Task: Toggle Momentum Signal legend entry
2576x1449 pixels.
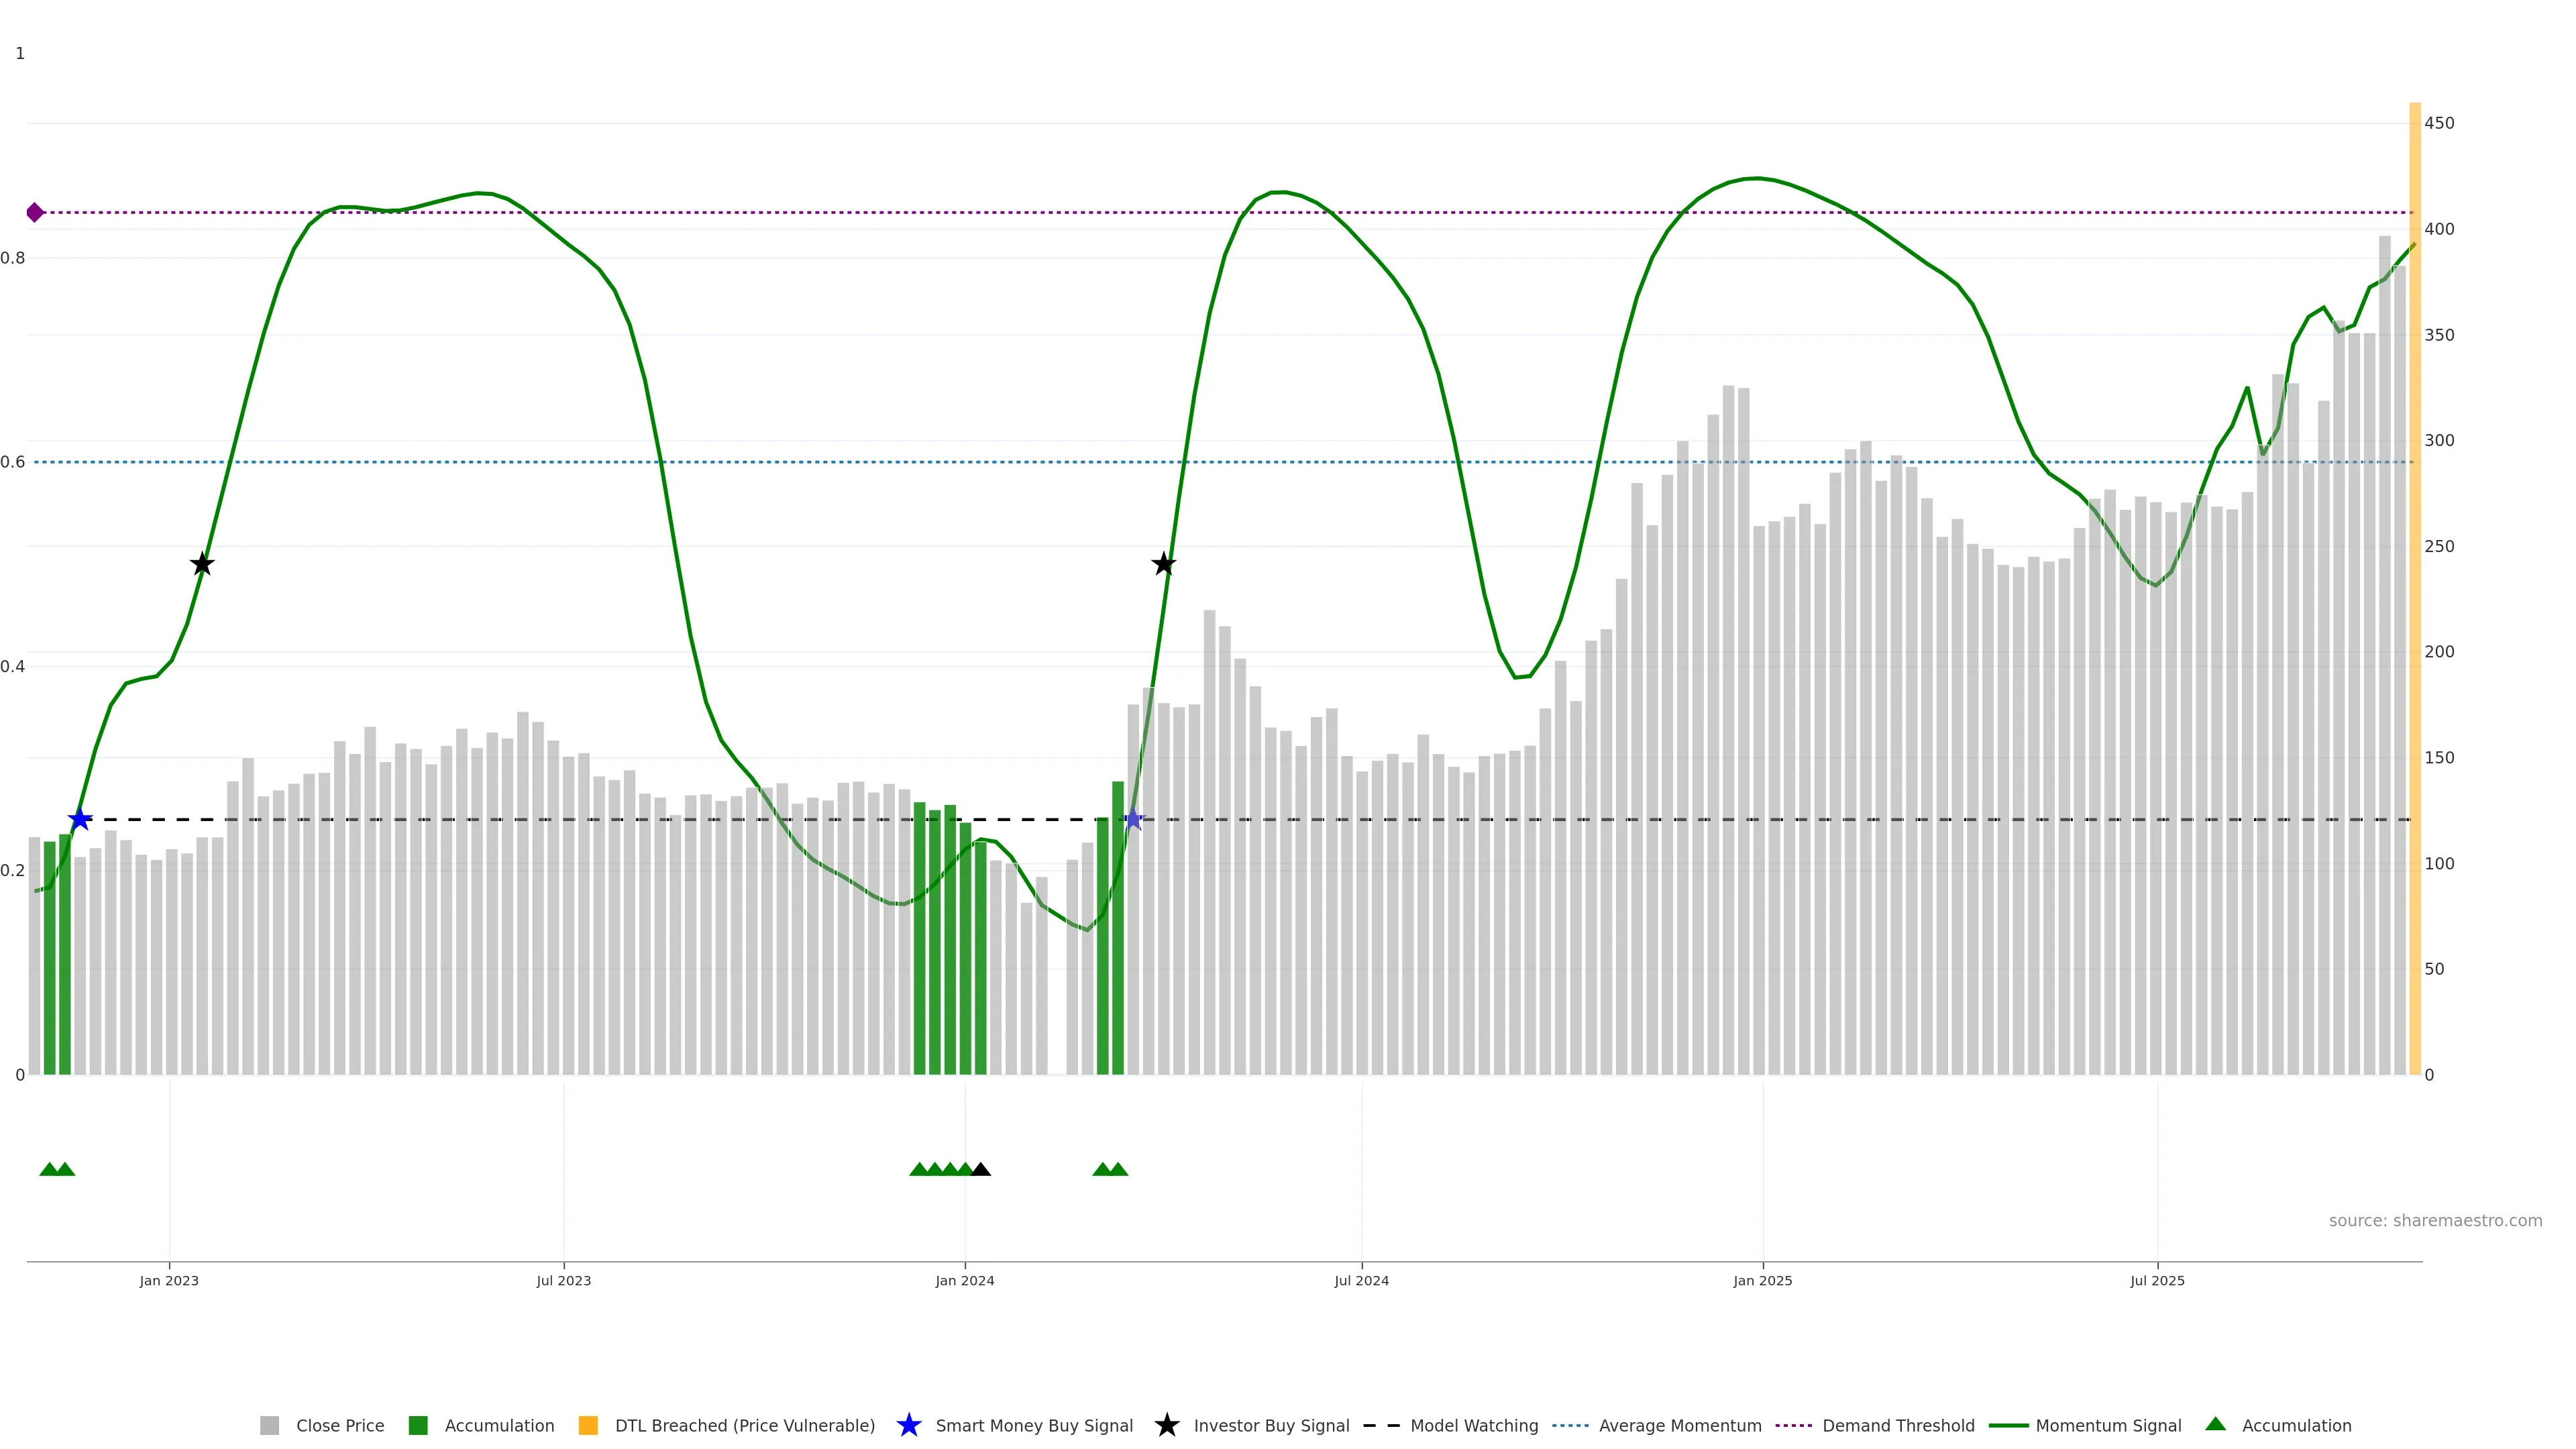Action: click(x=2108, y=1425)
